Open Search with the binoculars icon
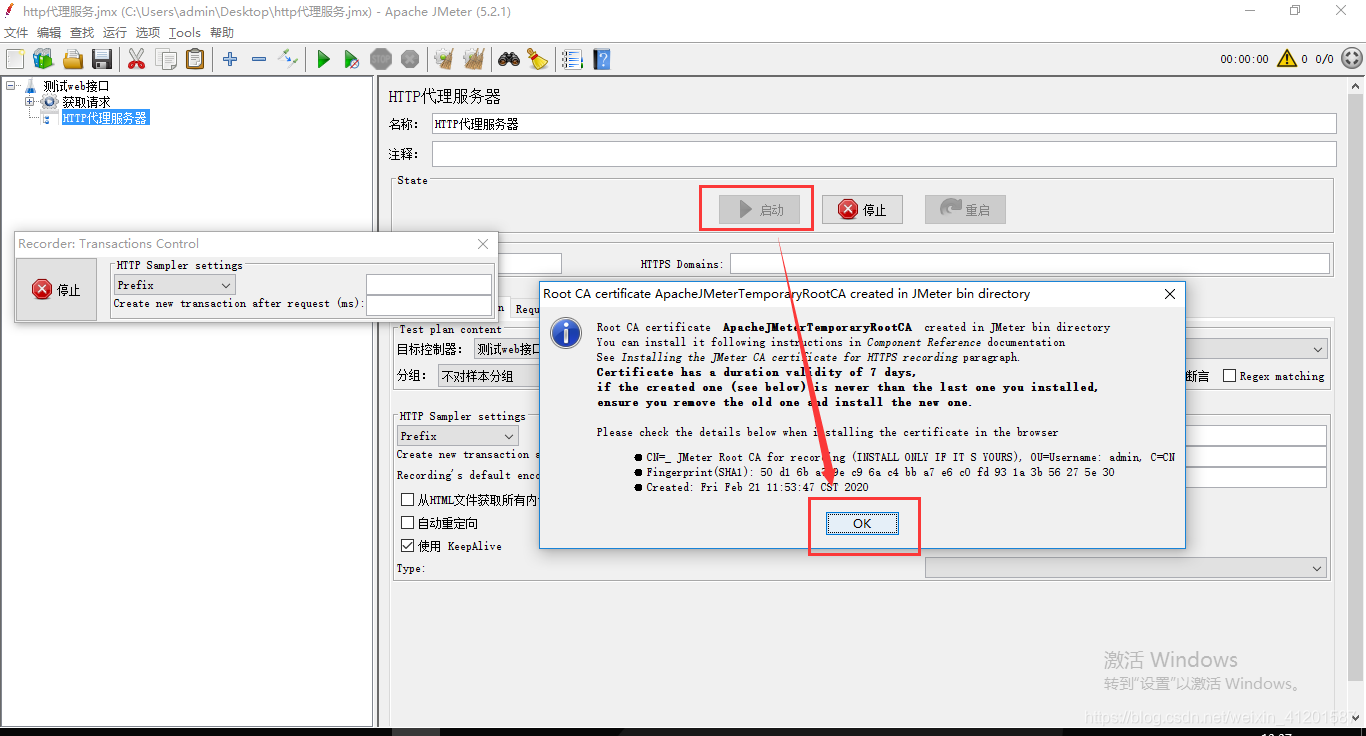This screenshot has height=736, width=1366. pos(509,59)
